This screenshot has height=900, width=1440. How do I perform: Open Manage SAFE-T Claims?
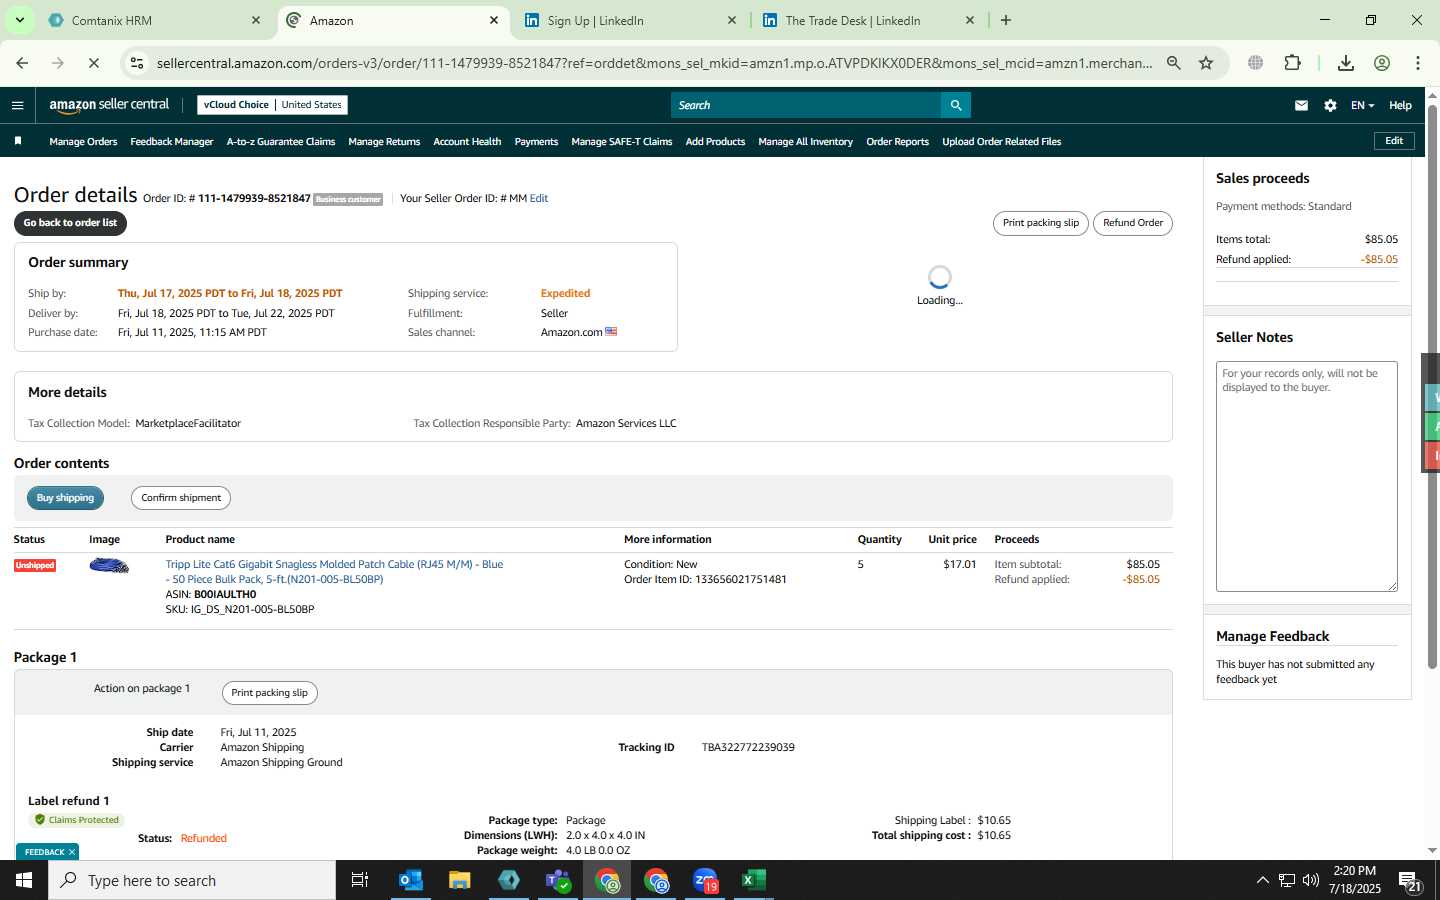tap(621, 142)
